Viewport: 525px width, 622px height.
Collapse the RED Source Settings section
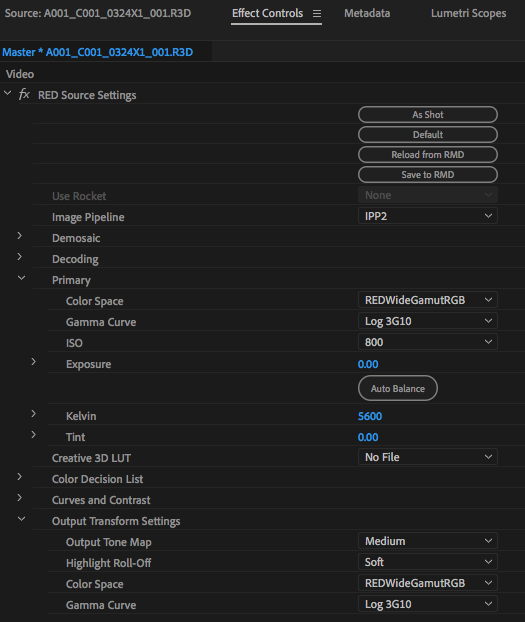(x=8, y=94)
